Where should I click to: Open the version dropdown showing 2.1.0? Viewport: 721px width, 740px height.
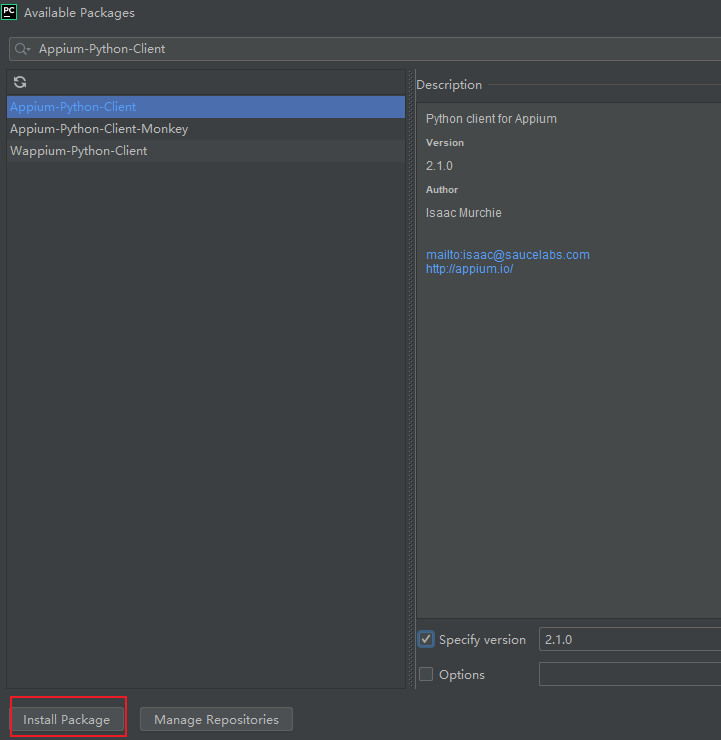(630, 639)
